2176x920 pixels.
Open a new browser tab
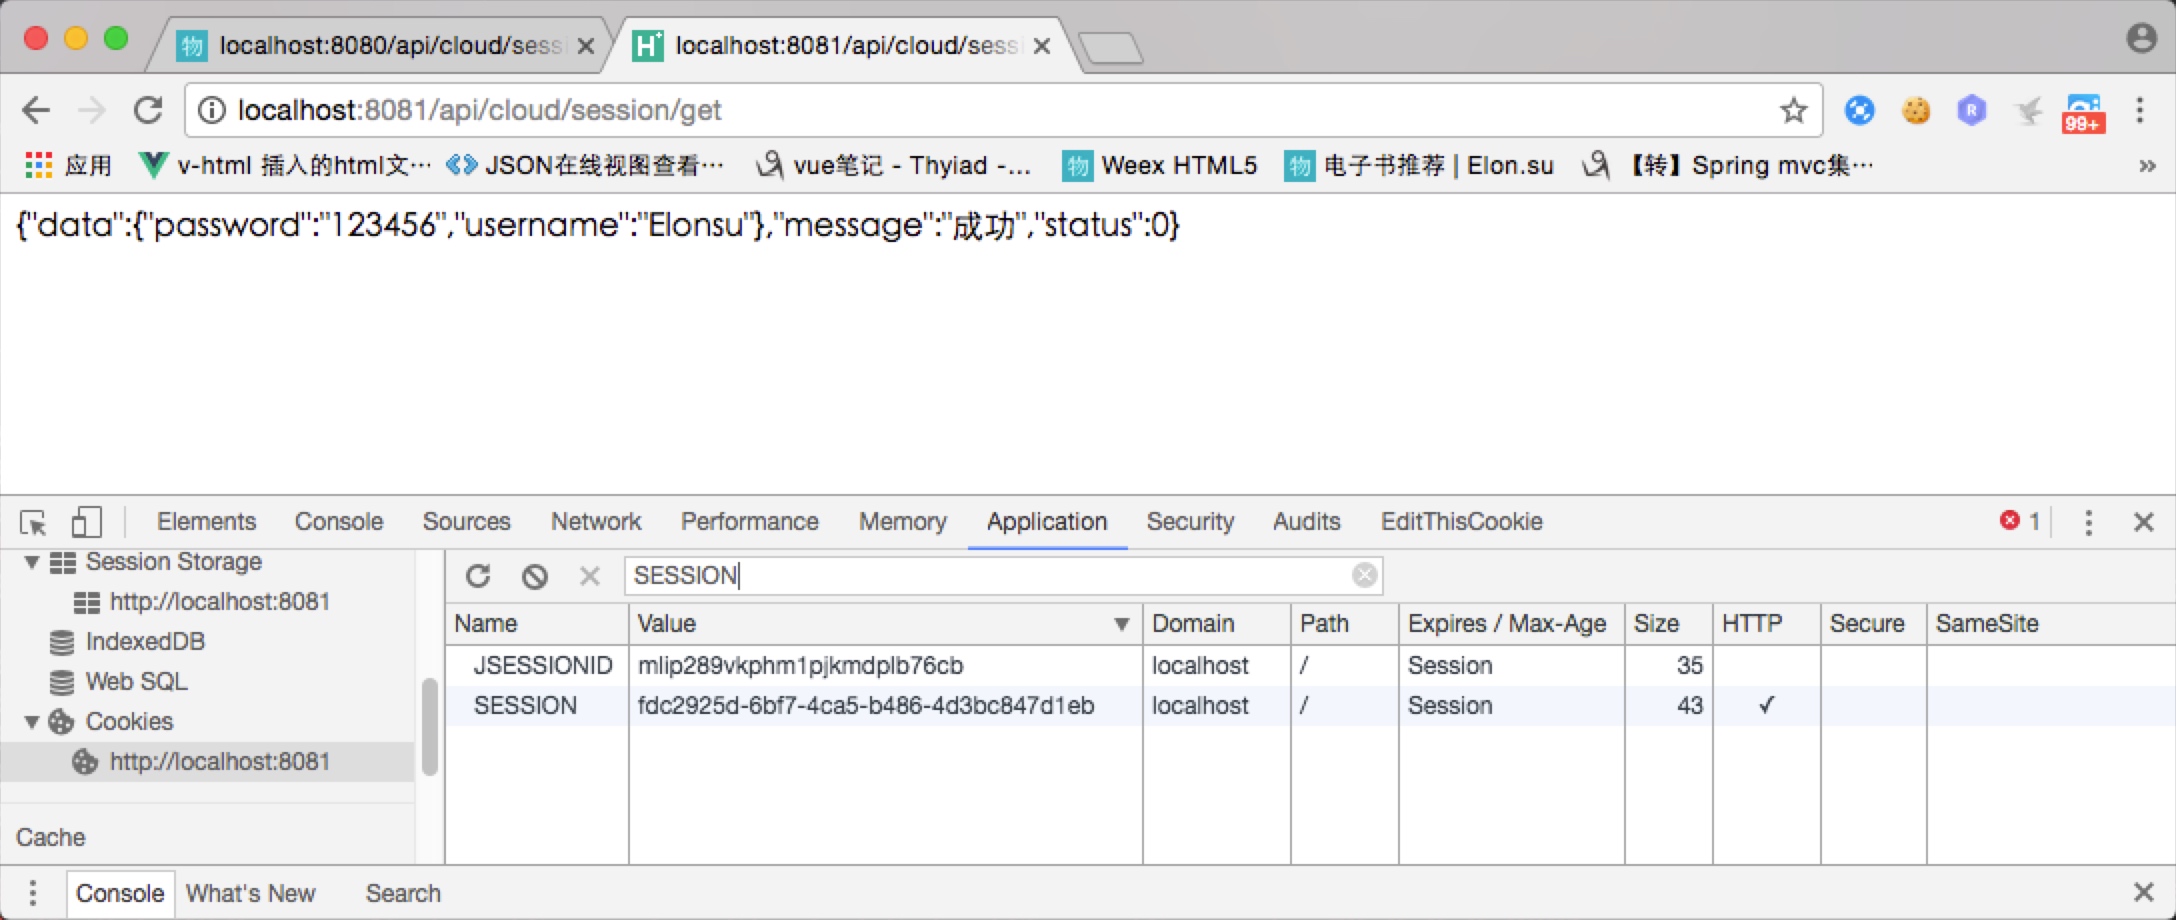(1111, 47)
